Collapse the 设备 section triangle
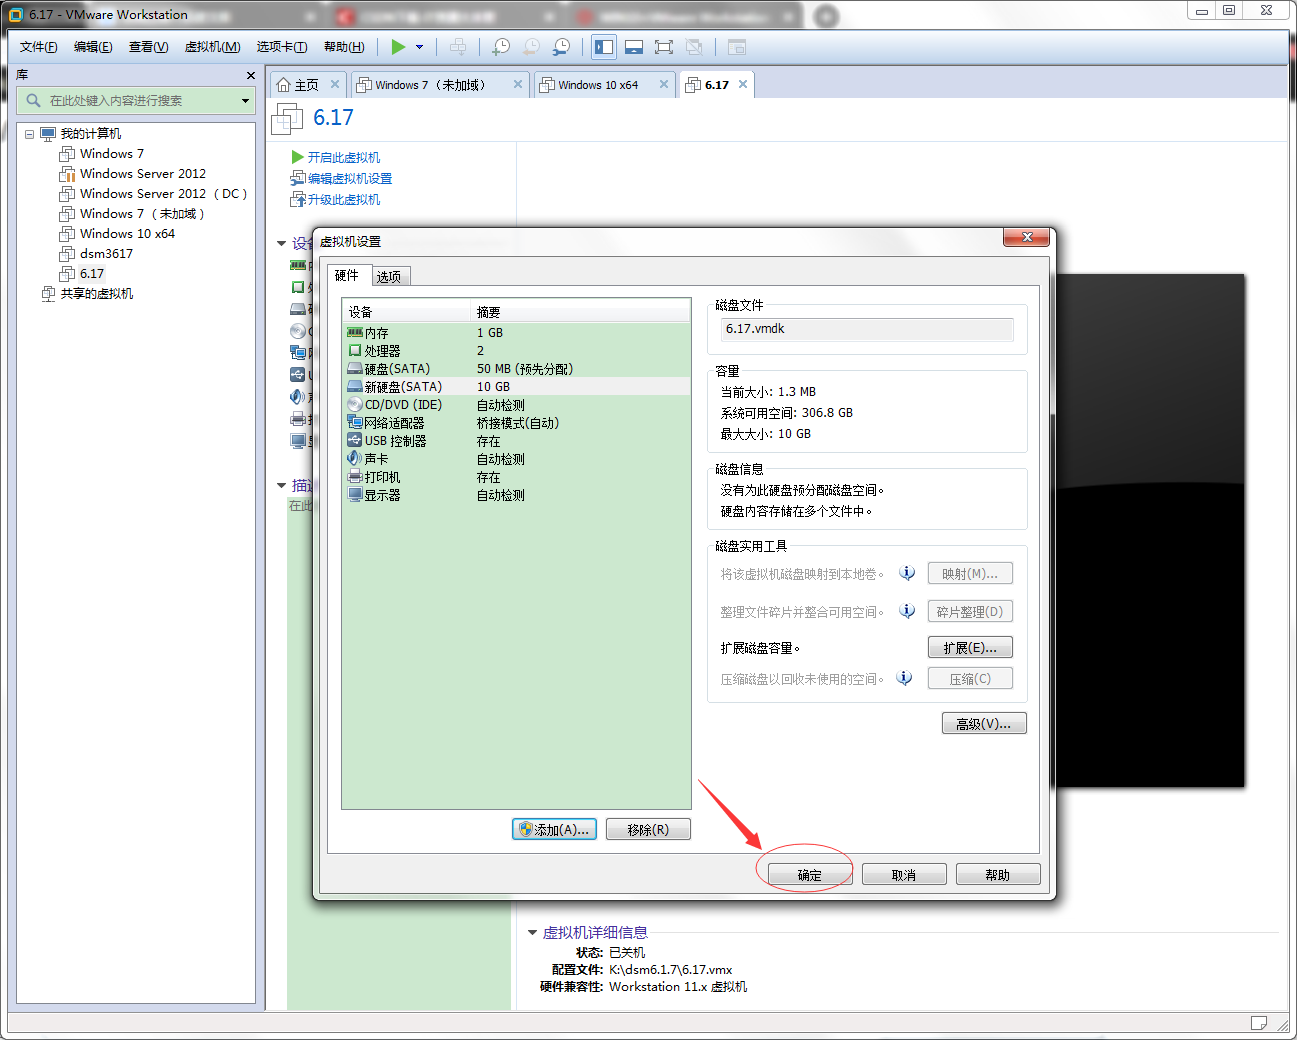The width and height of the screenshot is (1297, 1040). [x=281, y=243]
